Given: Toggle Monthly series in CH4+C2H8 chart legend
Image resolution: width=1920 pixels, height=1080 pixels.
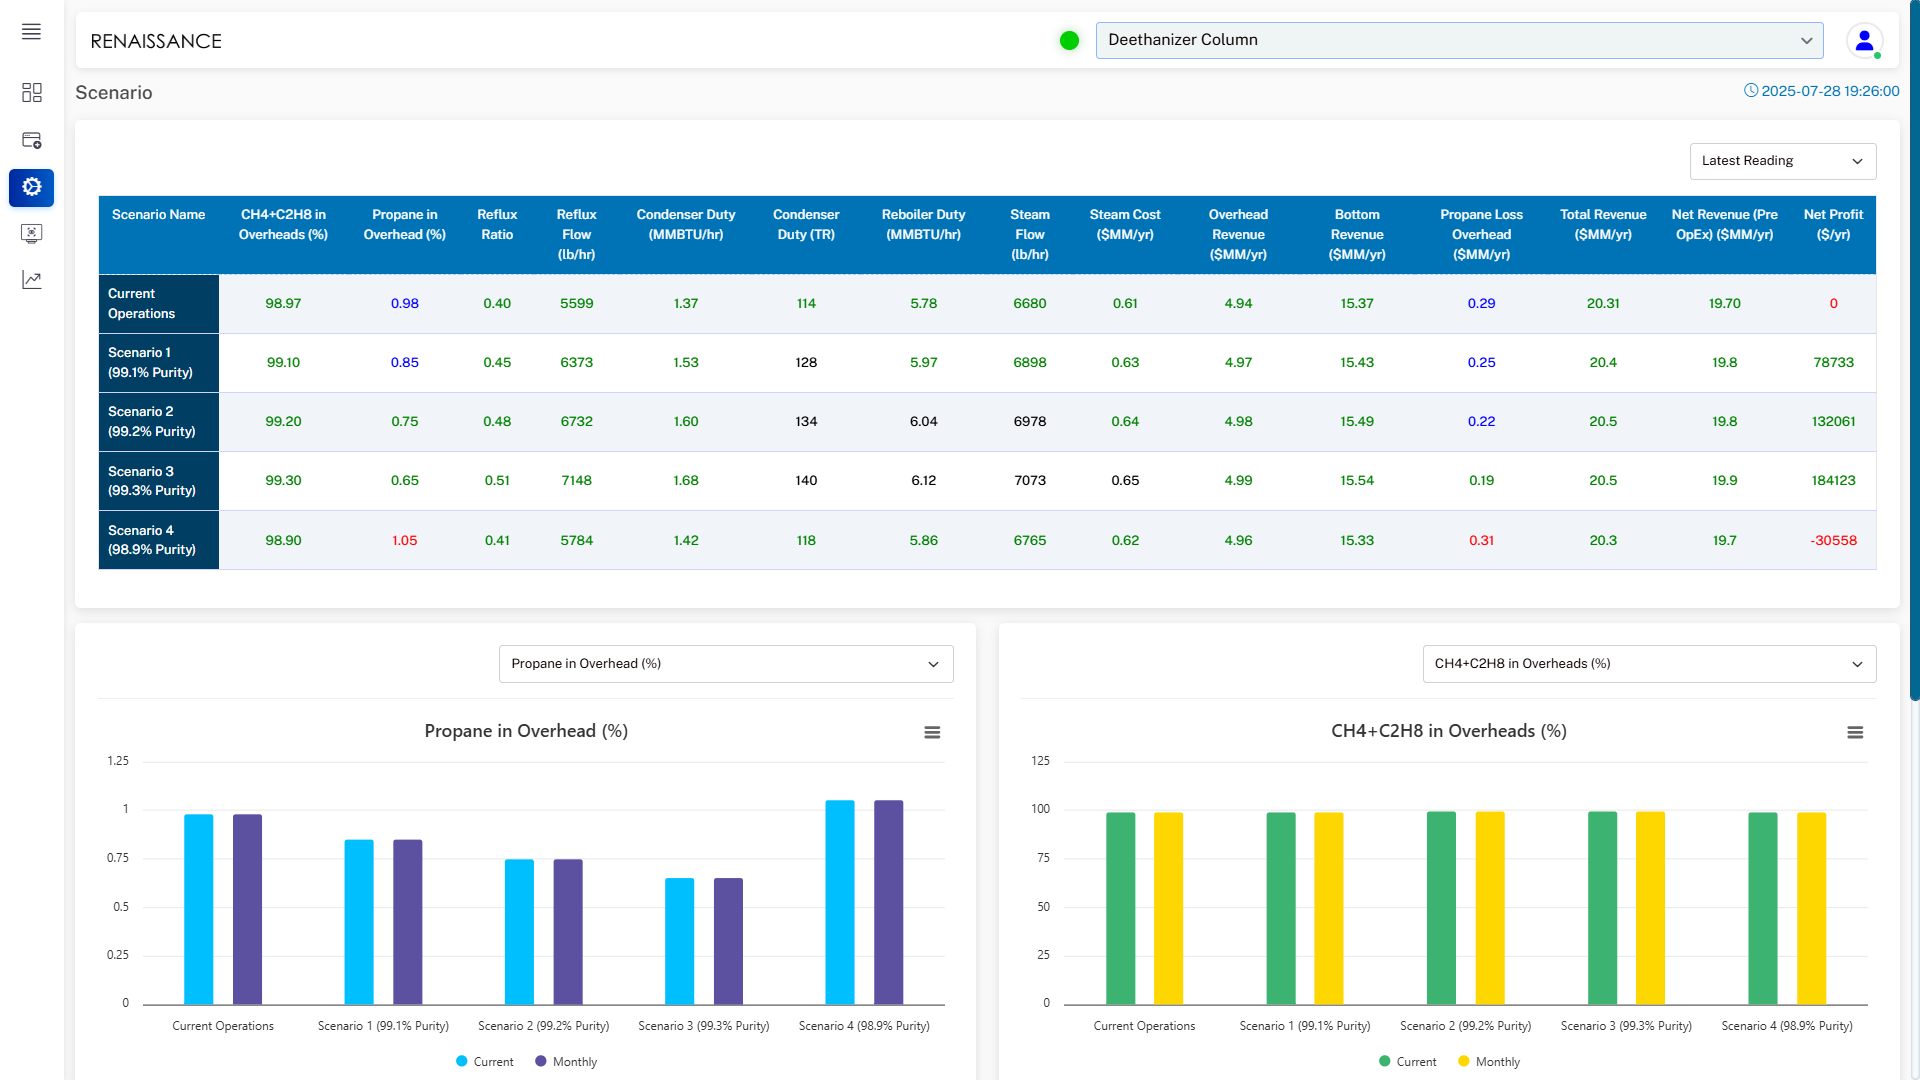Looking at the screenshot, I should [1489, 1062].
